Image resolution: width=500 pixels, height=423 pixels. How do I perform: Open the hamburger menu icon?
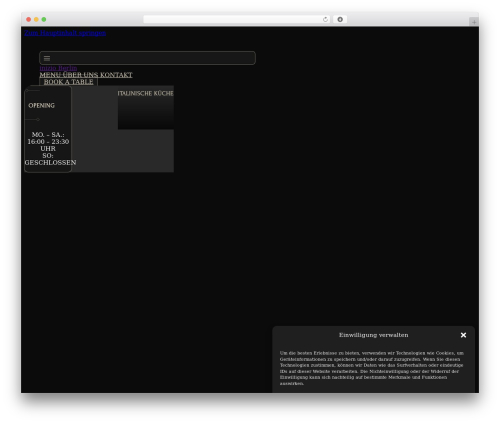tap(47, 58)
